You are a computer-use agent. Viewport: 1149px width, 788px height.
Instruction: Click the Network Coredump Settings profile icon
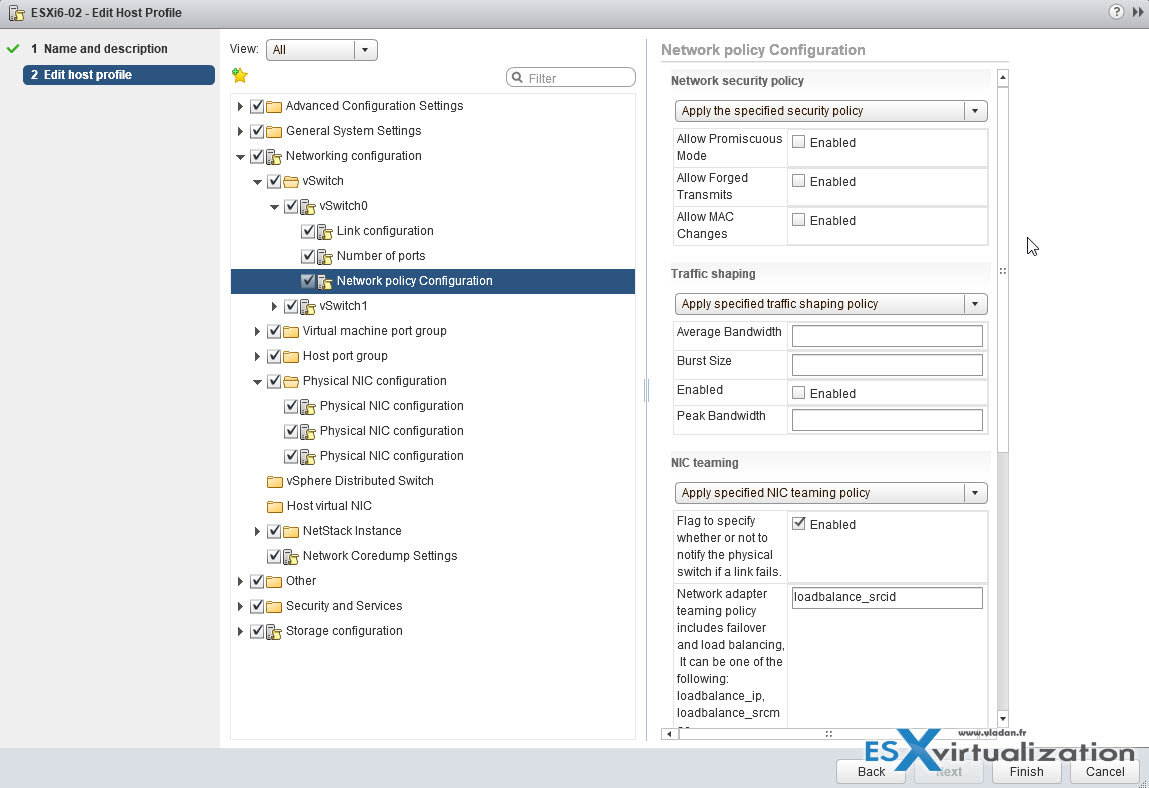point(291,556)
